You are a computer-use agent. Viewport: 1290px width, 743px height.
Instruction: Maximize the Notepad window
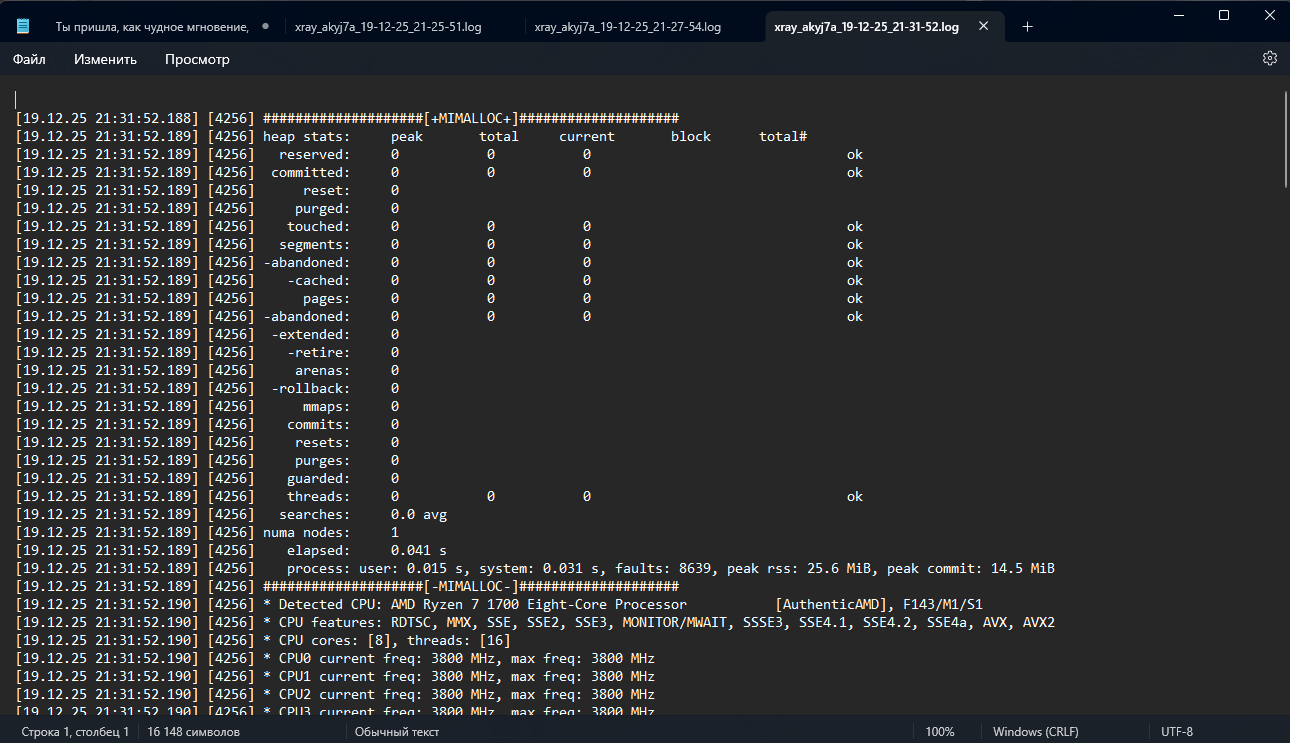tap(1224, 15)
